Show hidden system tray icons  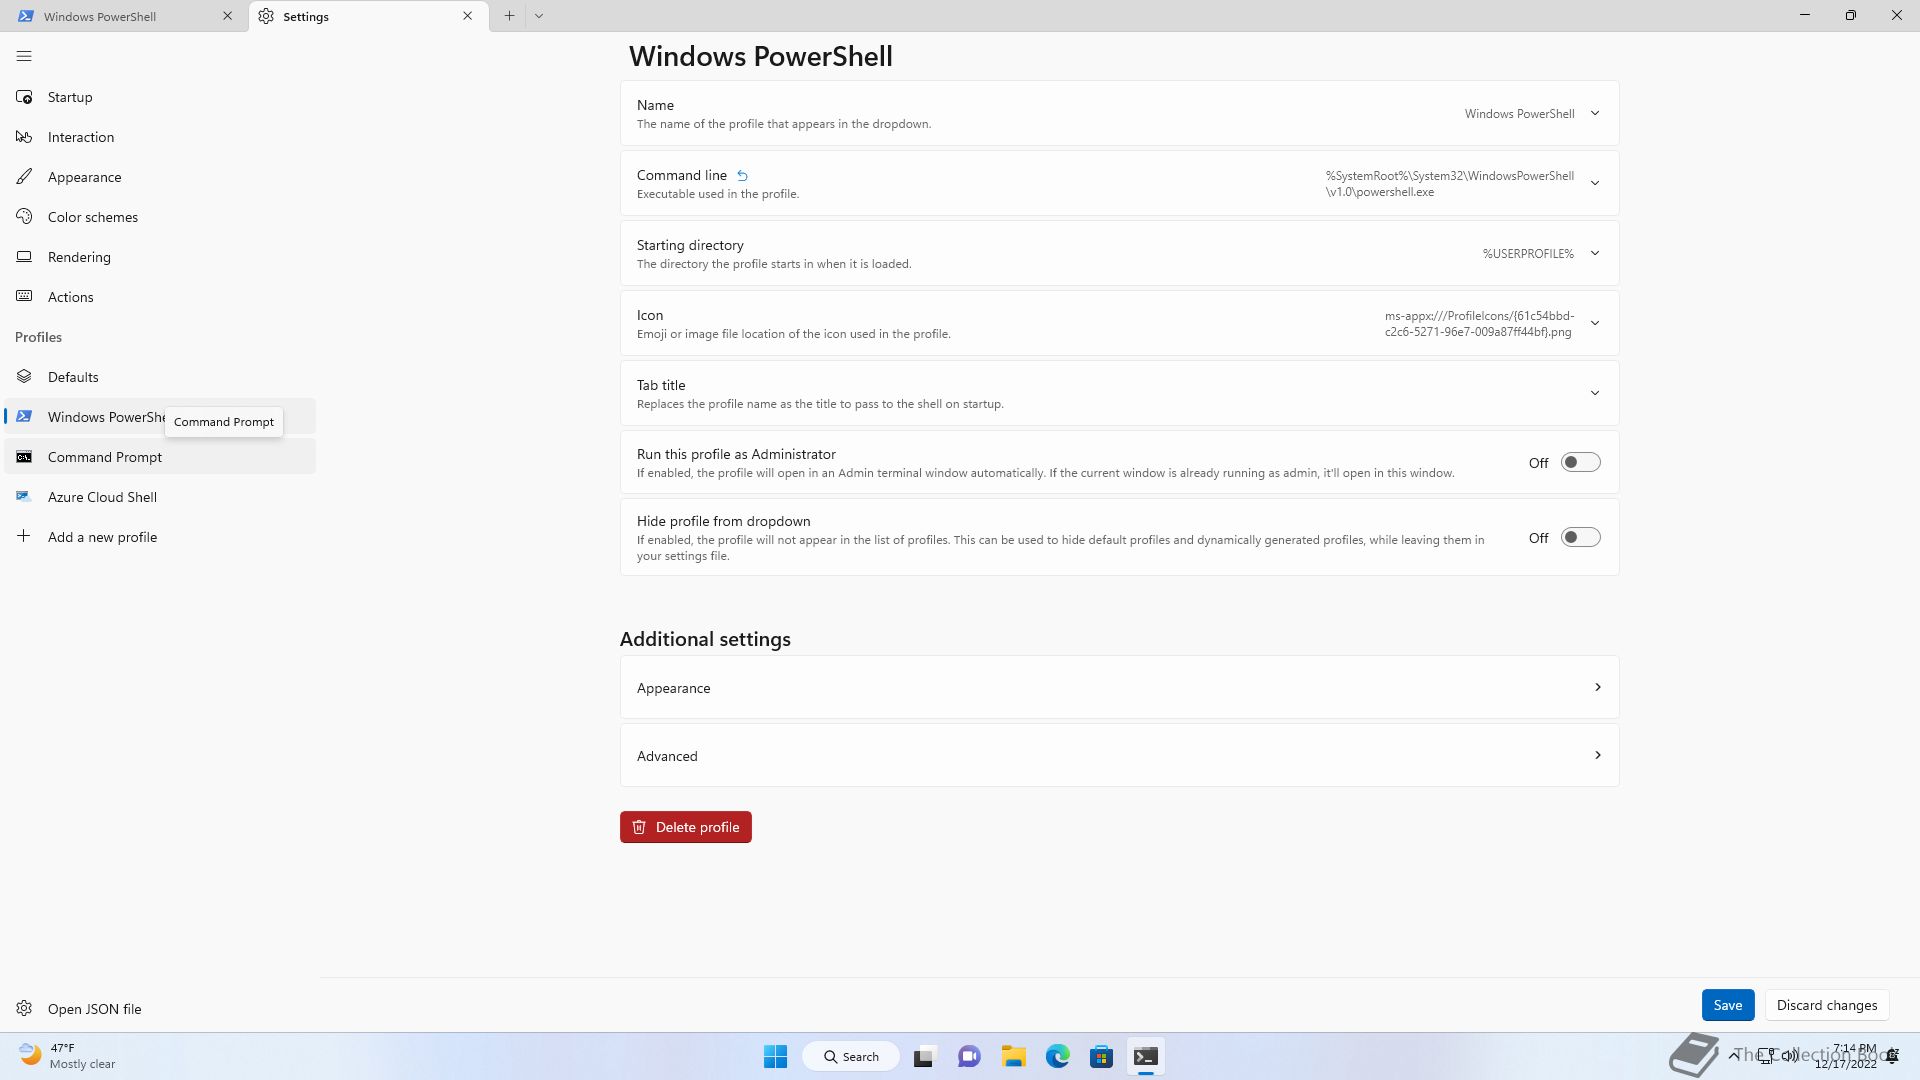click(1733, 1056)
